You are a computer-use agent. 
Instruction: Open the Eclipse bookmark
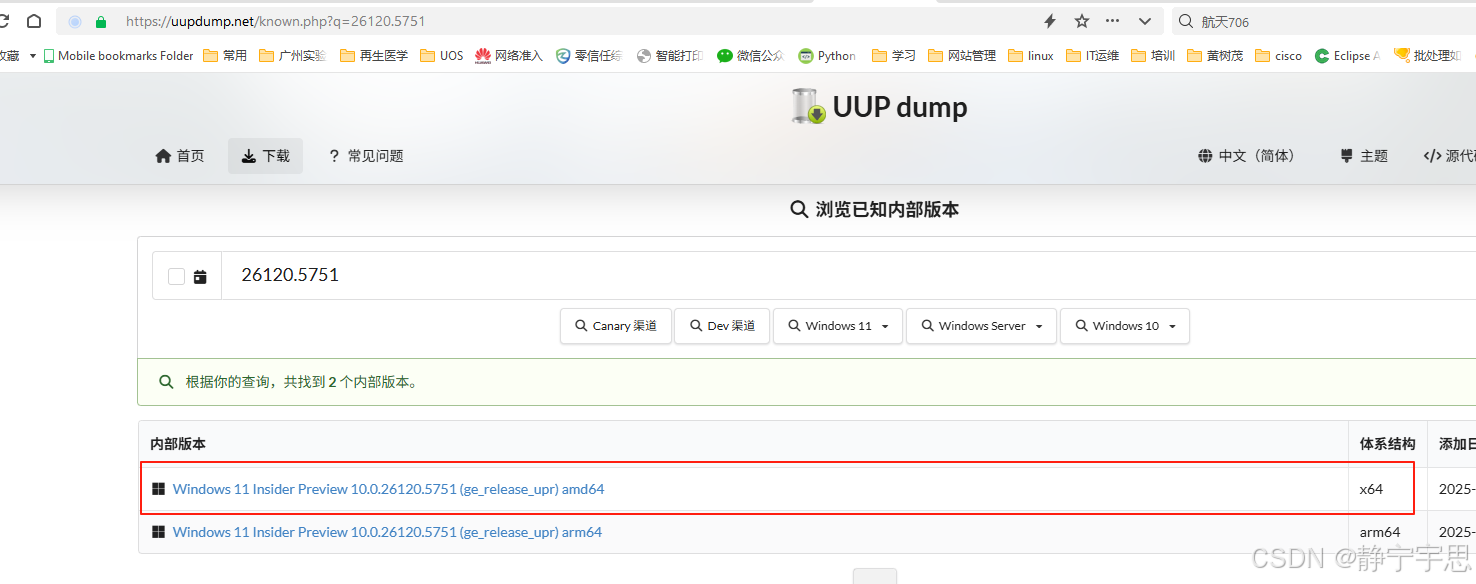[1348, 56]
